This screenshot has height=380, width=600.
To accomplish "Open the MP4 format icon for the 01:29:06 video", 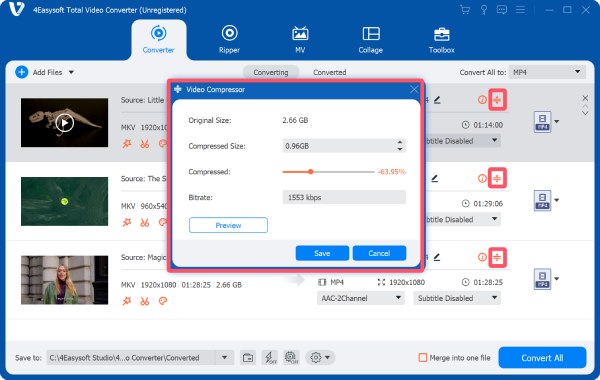I will tap(542, 201).
